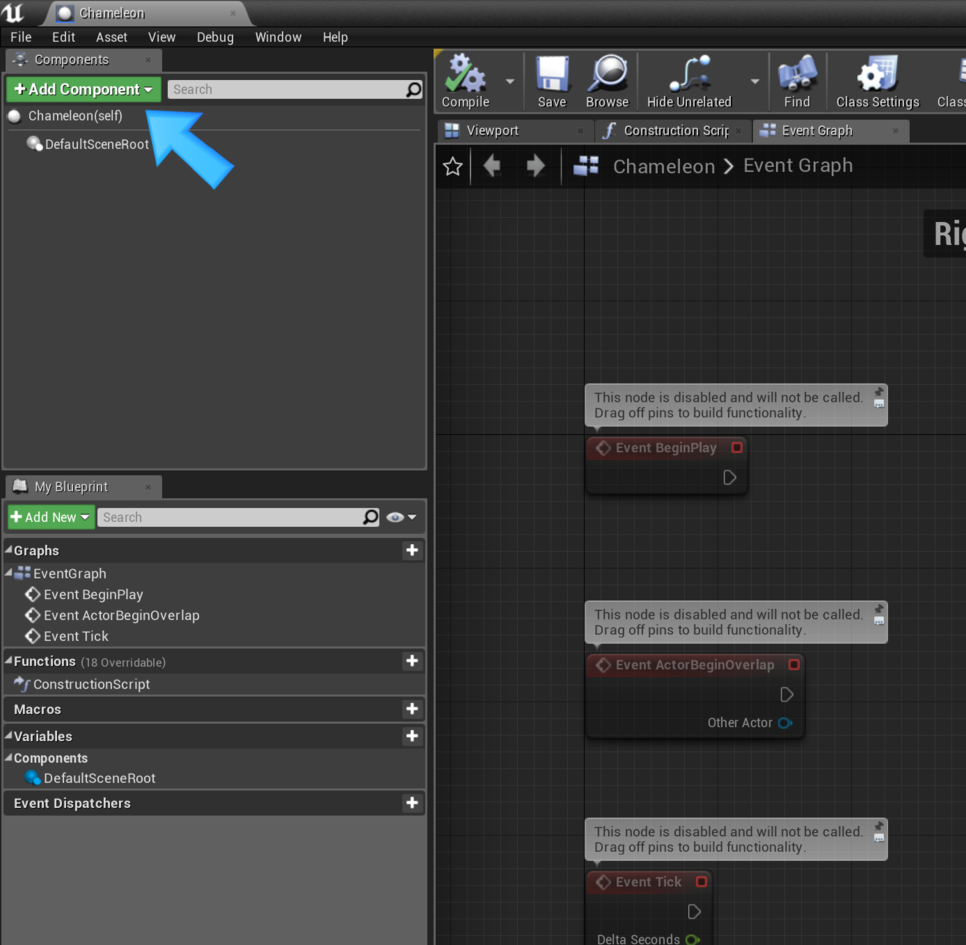This screenshot has width=966, height=945.
Task: Click Chameleon in the graph breadcrumb
Action: tap(664, 166)
